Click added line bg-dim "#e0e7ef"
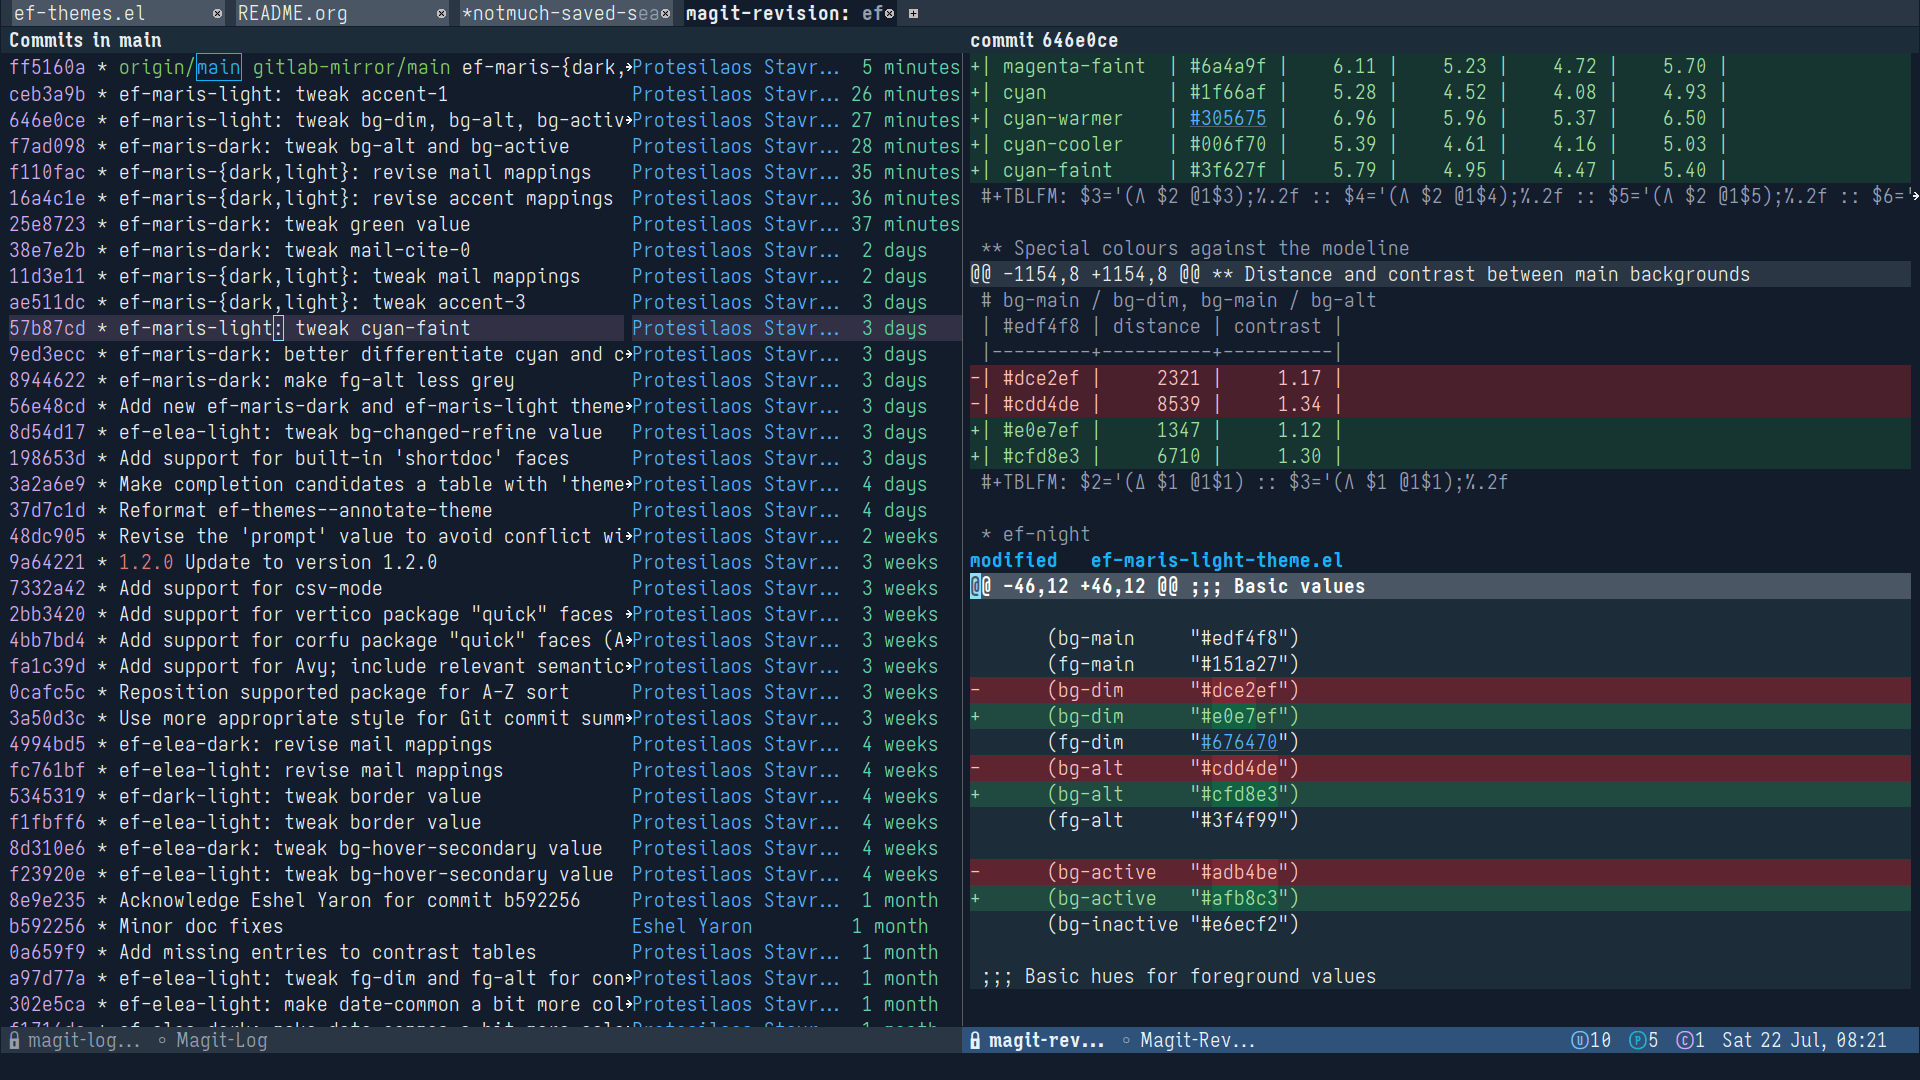Screen dimensions: 1920x1080 click(x=1440, y=716)
